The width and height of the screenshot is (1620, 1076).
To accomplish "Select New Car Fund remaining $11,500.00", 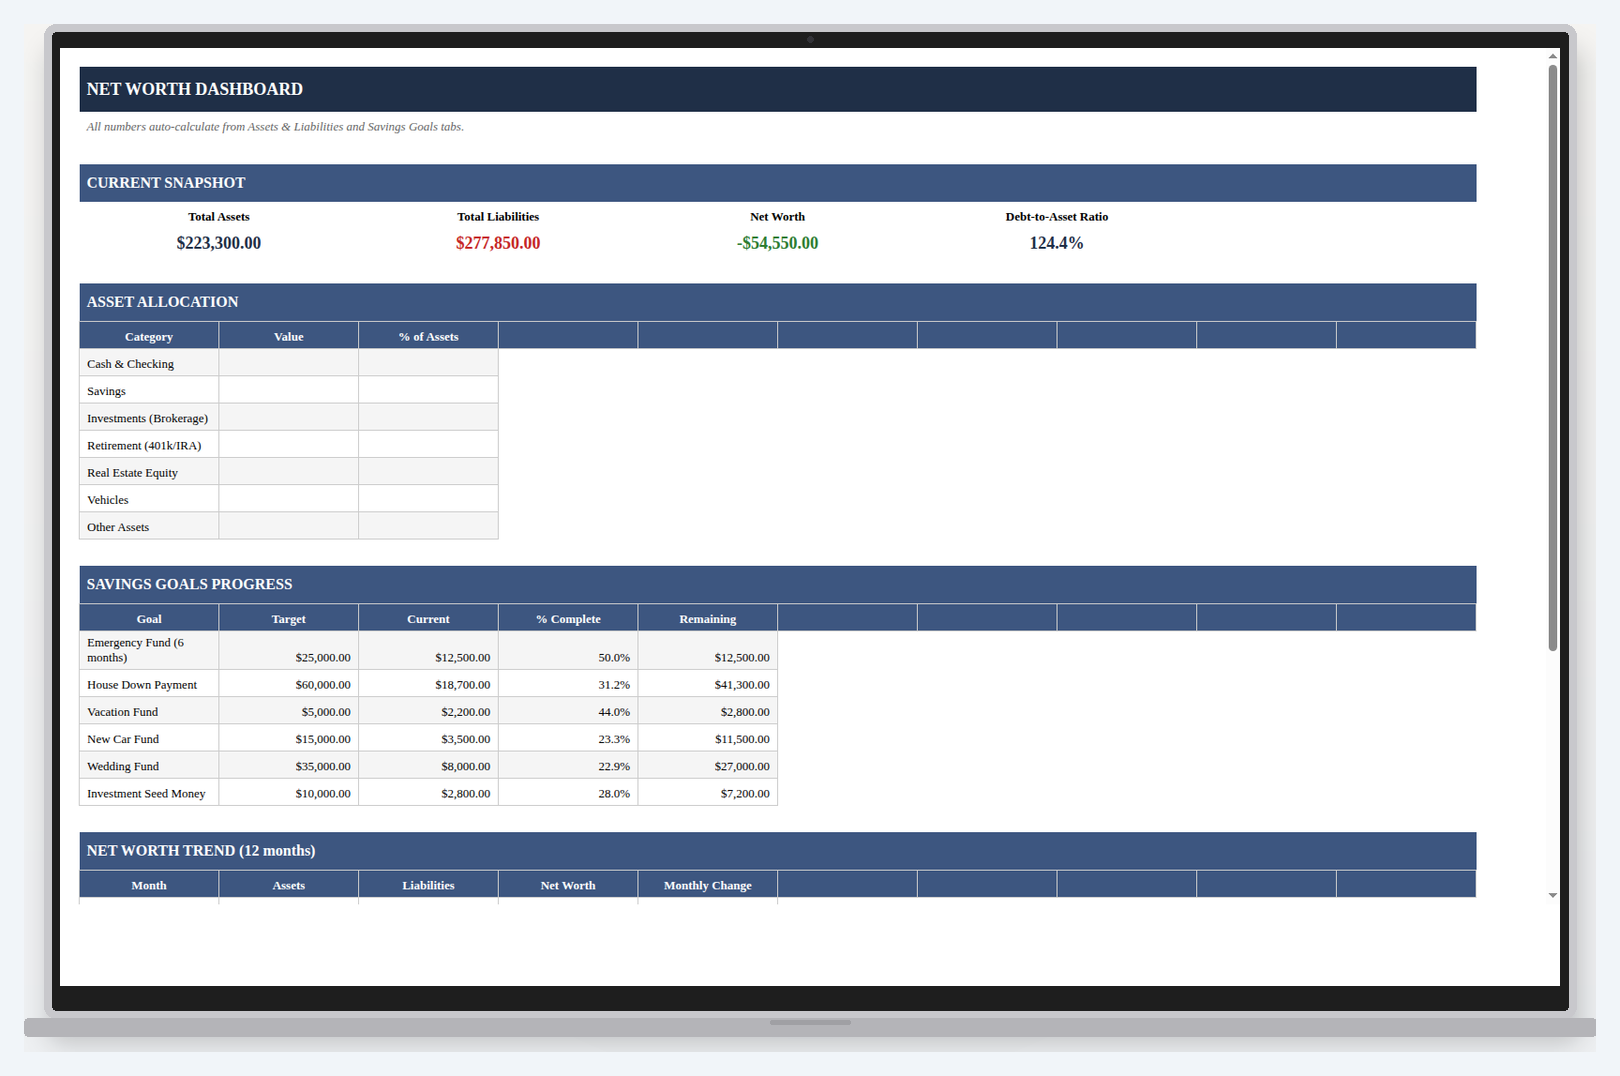I will tap(708, 738).
